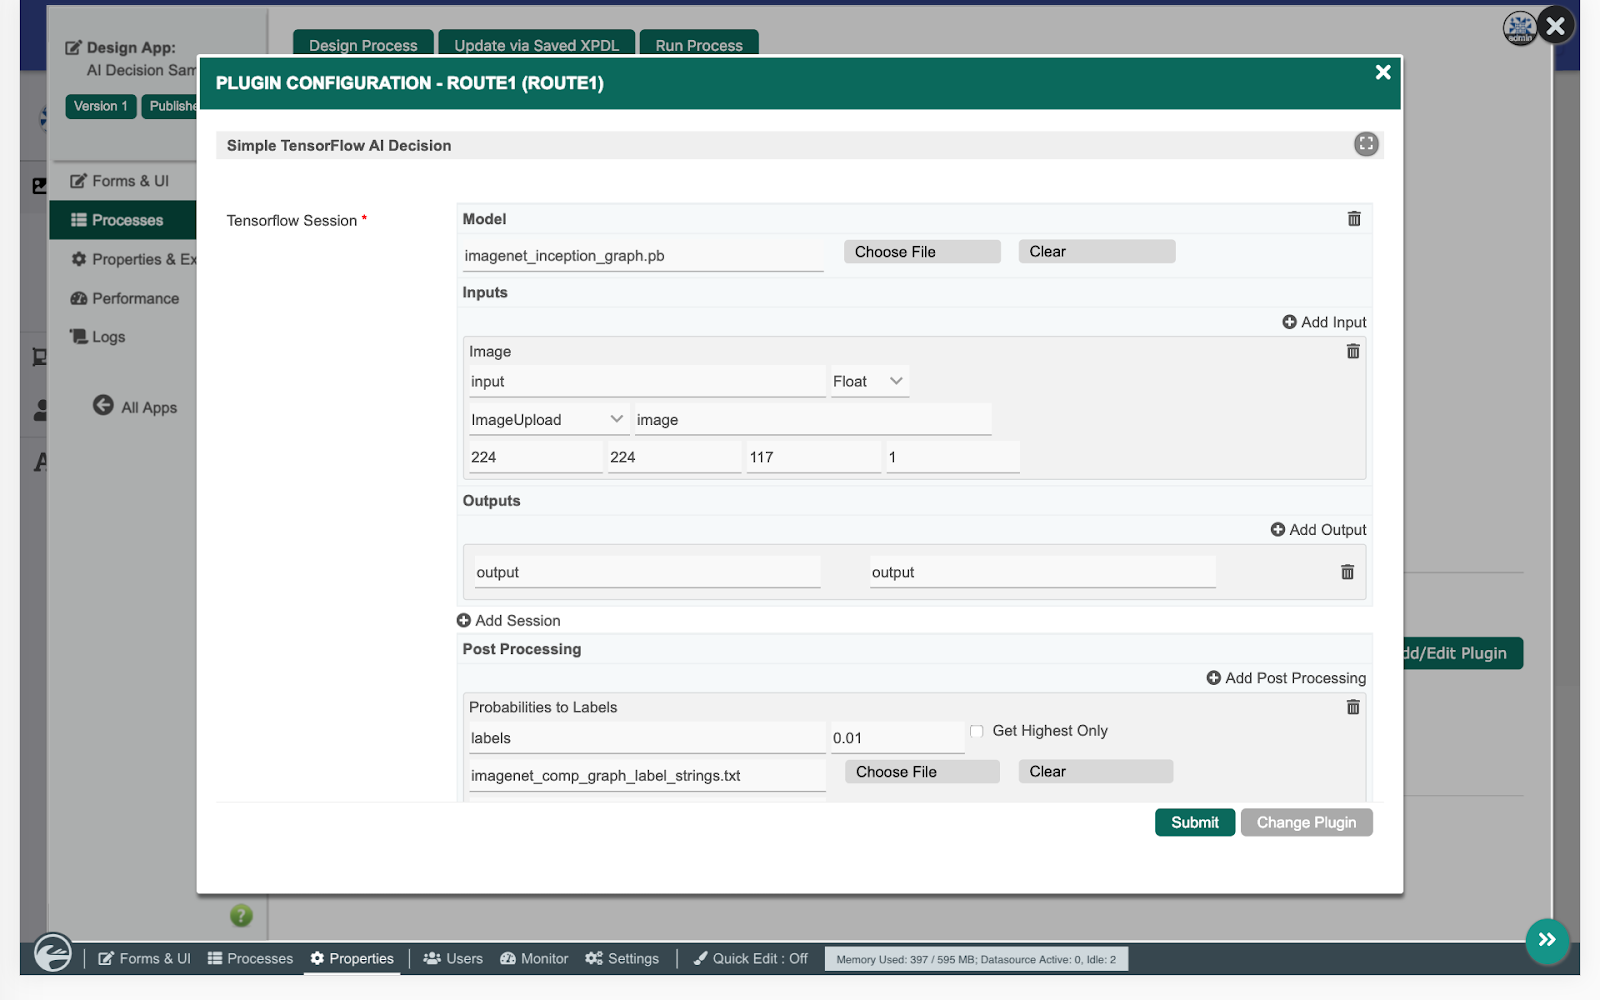The width and height of the screenshot is (1600, 1000).
Task: Go back to All Apps
Action: [x=135, y=406]
